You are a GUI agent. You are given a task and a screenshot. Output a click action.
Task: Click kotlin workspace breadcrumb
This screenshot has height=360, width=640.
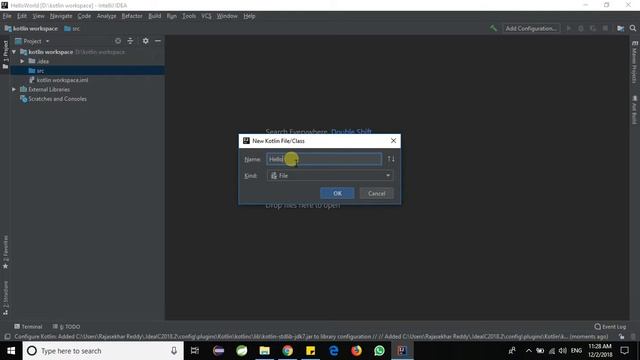point(31,29)
